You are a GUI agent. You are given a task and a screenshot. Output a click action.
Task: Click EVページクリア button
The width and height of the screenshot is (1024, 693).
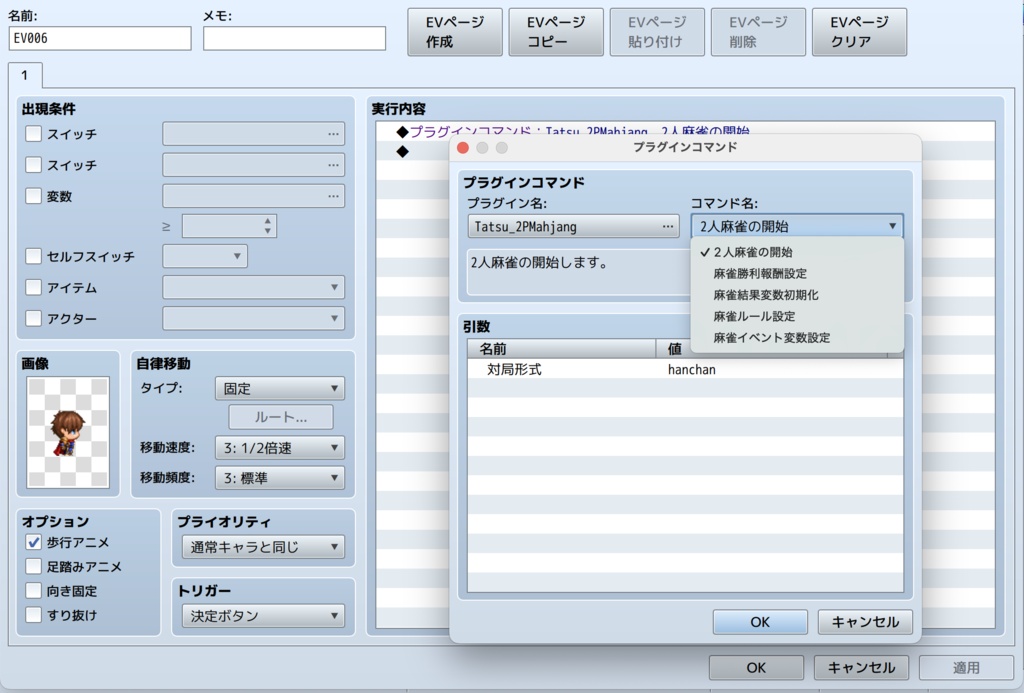pyautogui.click(x=859, y=32)
